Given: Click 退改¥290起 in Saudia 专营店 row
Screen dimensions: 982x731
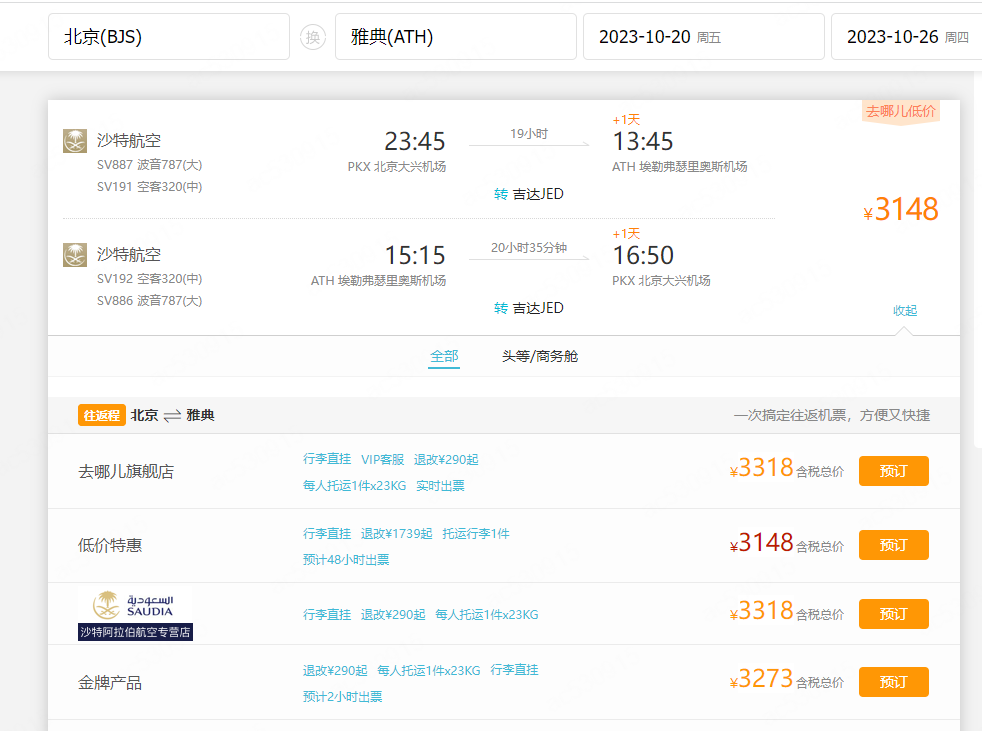Looking at the screenshot, I should (x=393, y=614).
